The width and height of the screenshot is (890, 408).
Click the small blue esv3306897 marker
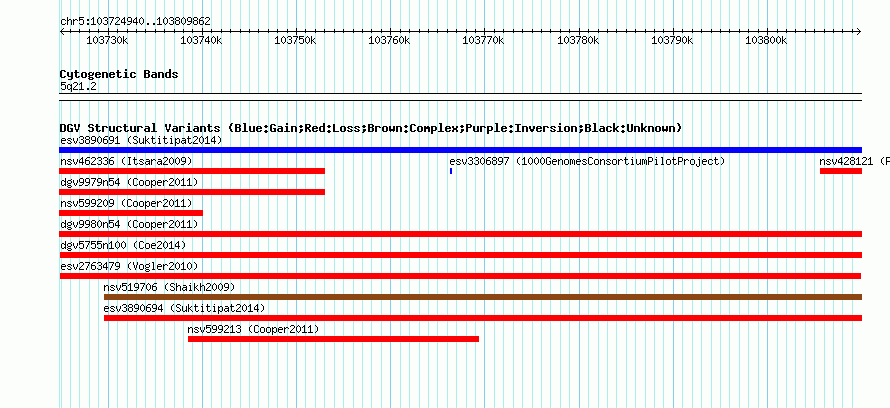[451, 171]
